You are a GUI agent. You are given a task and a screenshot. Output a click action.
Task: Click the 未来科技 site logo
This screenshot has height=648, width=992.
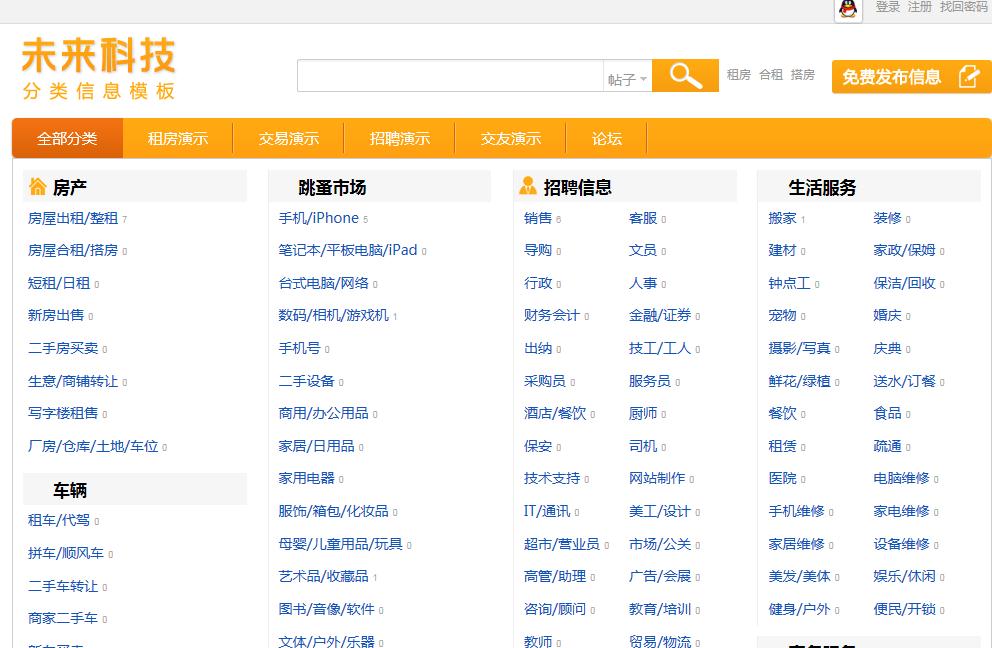point(98,69)
